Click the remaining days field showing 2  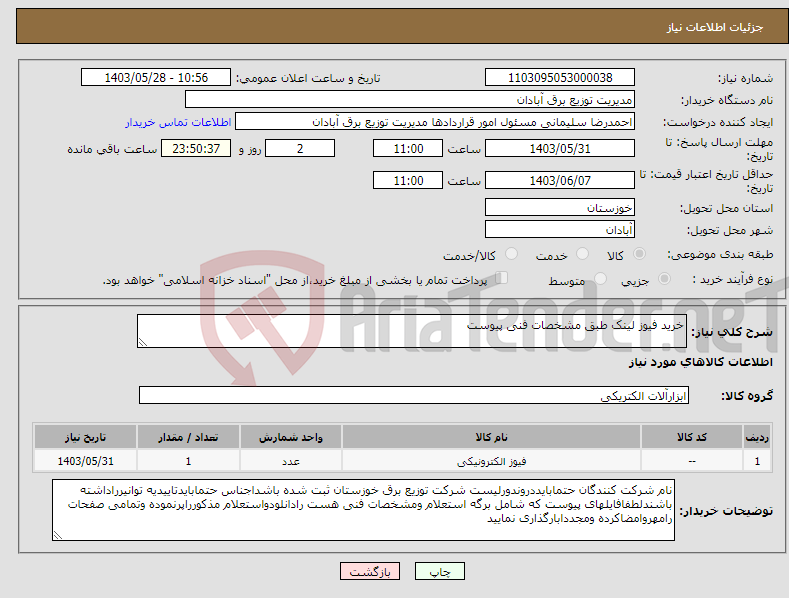pyautogui.click(x=300, y=148)
